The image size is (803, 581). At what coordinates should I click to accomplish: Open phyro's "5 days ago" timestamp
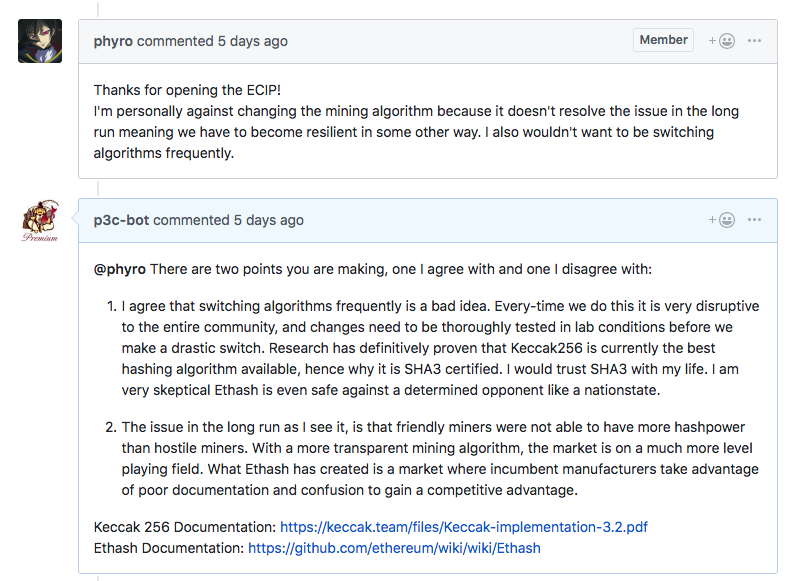click(252, 41)
